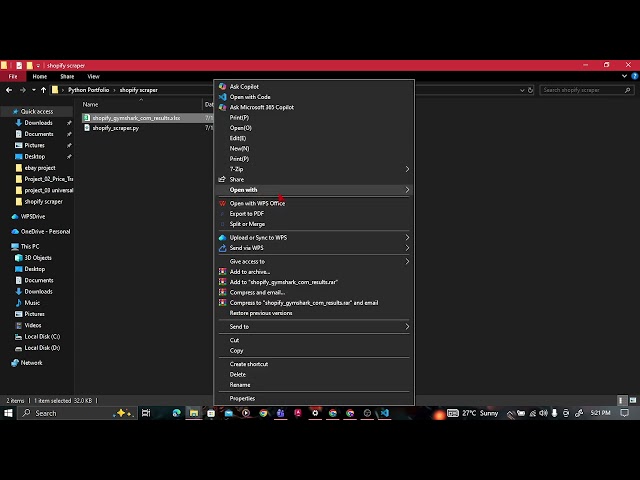Viewport: 640px width, 480px height.
Task: Open the File ribbon tab
Action: tap(13, 76)
